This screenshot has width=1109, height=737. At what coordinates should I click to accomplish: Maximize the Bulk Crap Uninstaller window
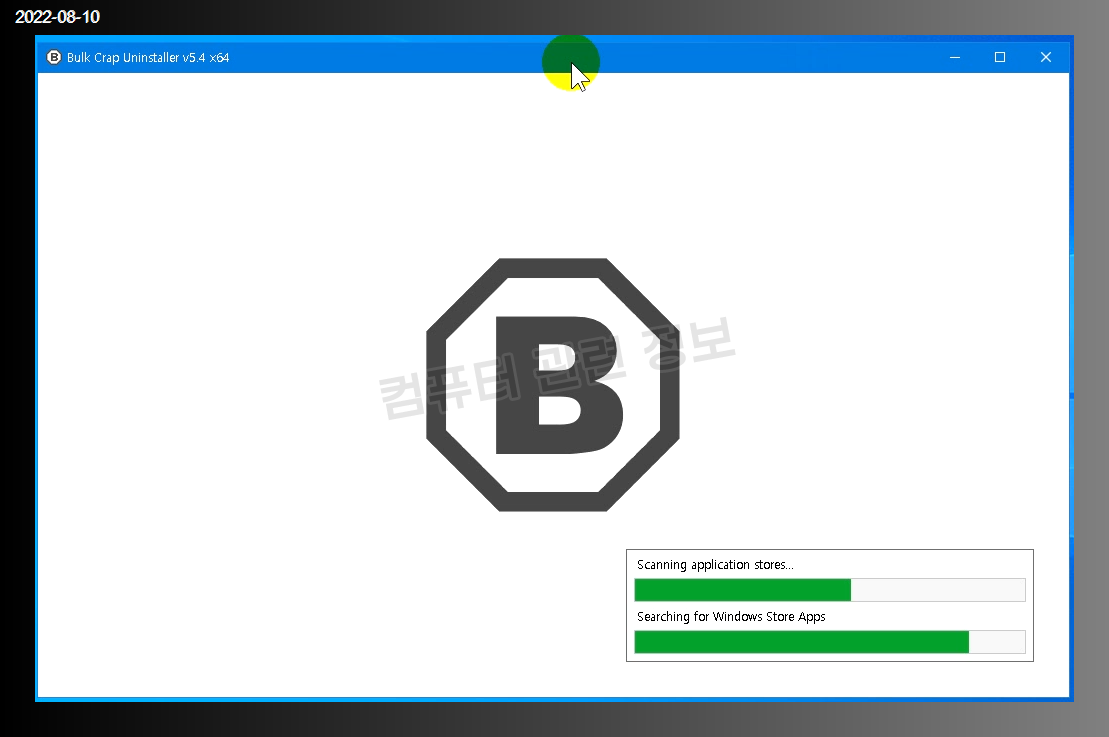coord(1000,57)
